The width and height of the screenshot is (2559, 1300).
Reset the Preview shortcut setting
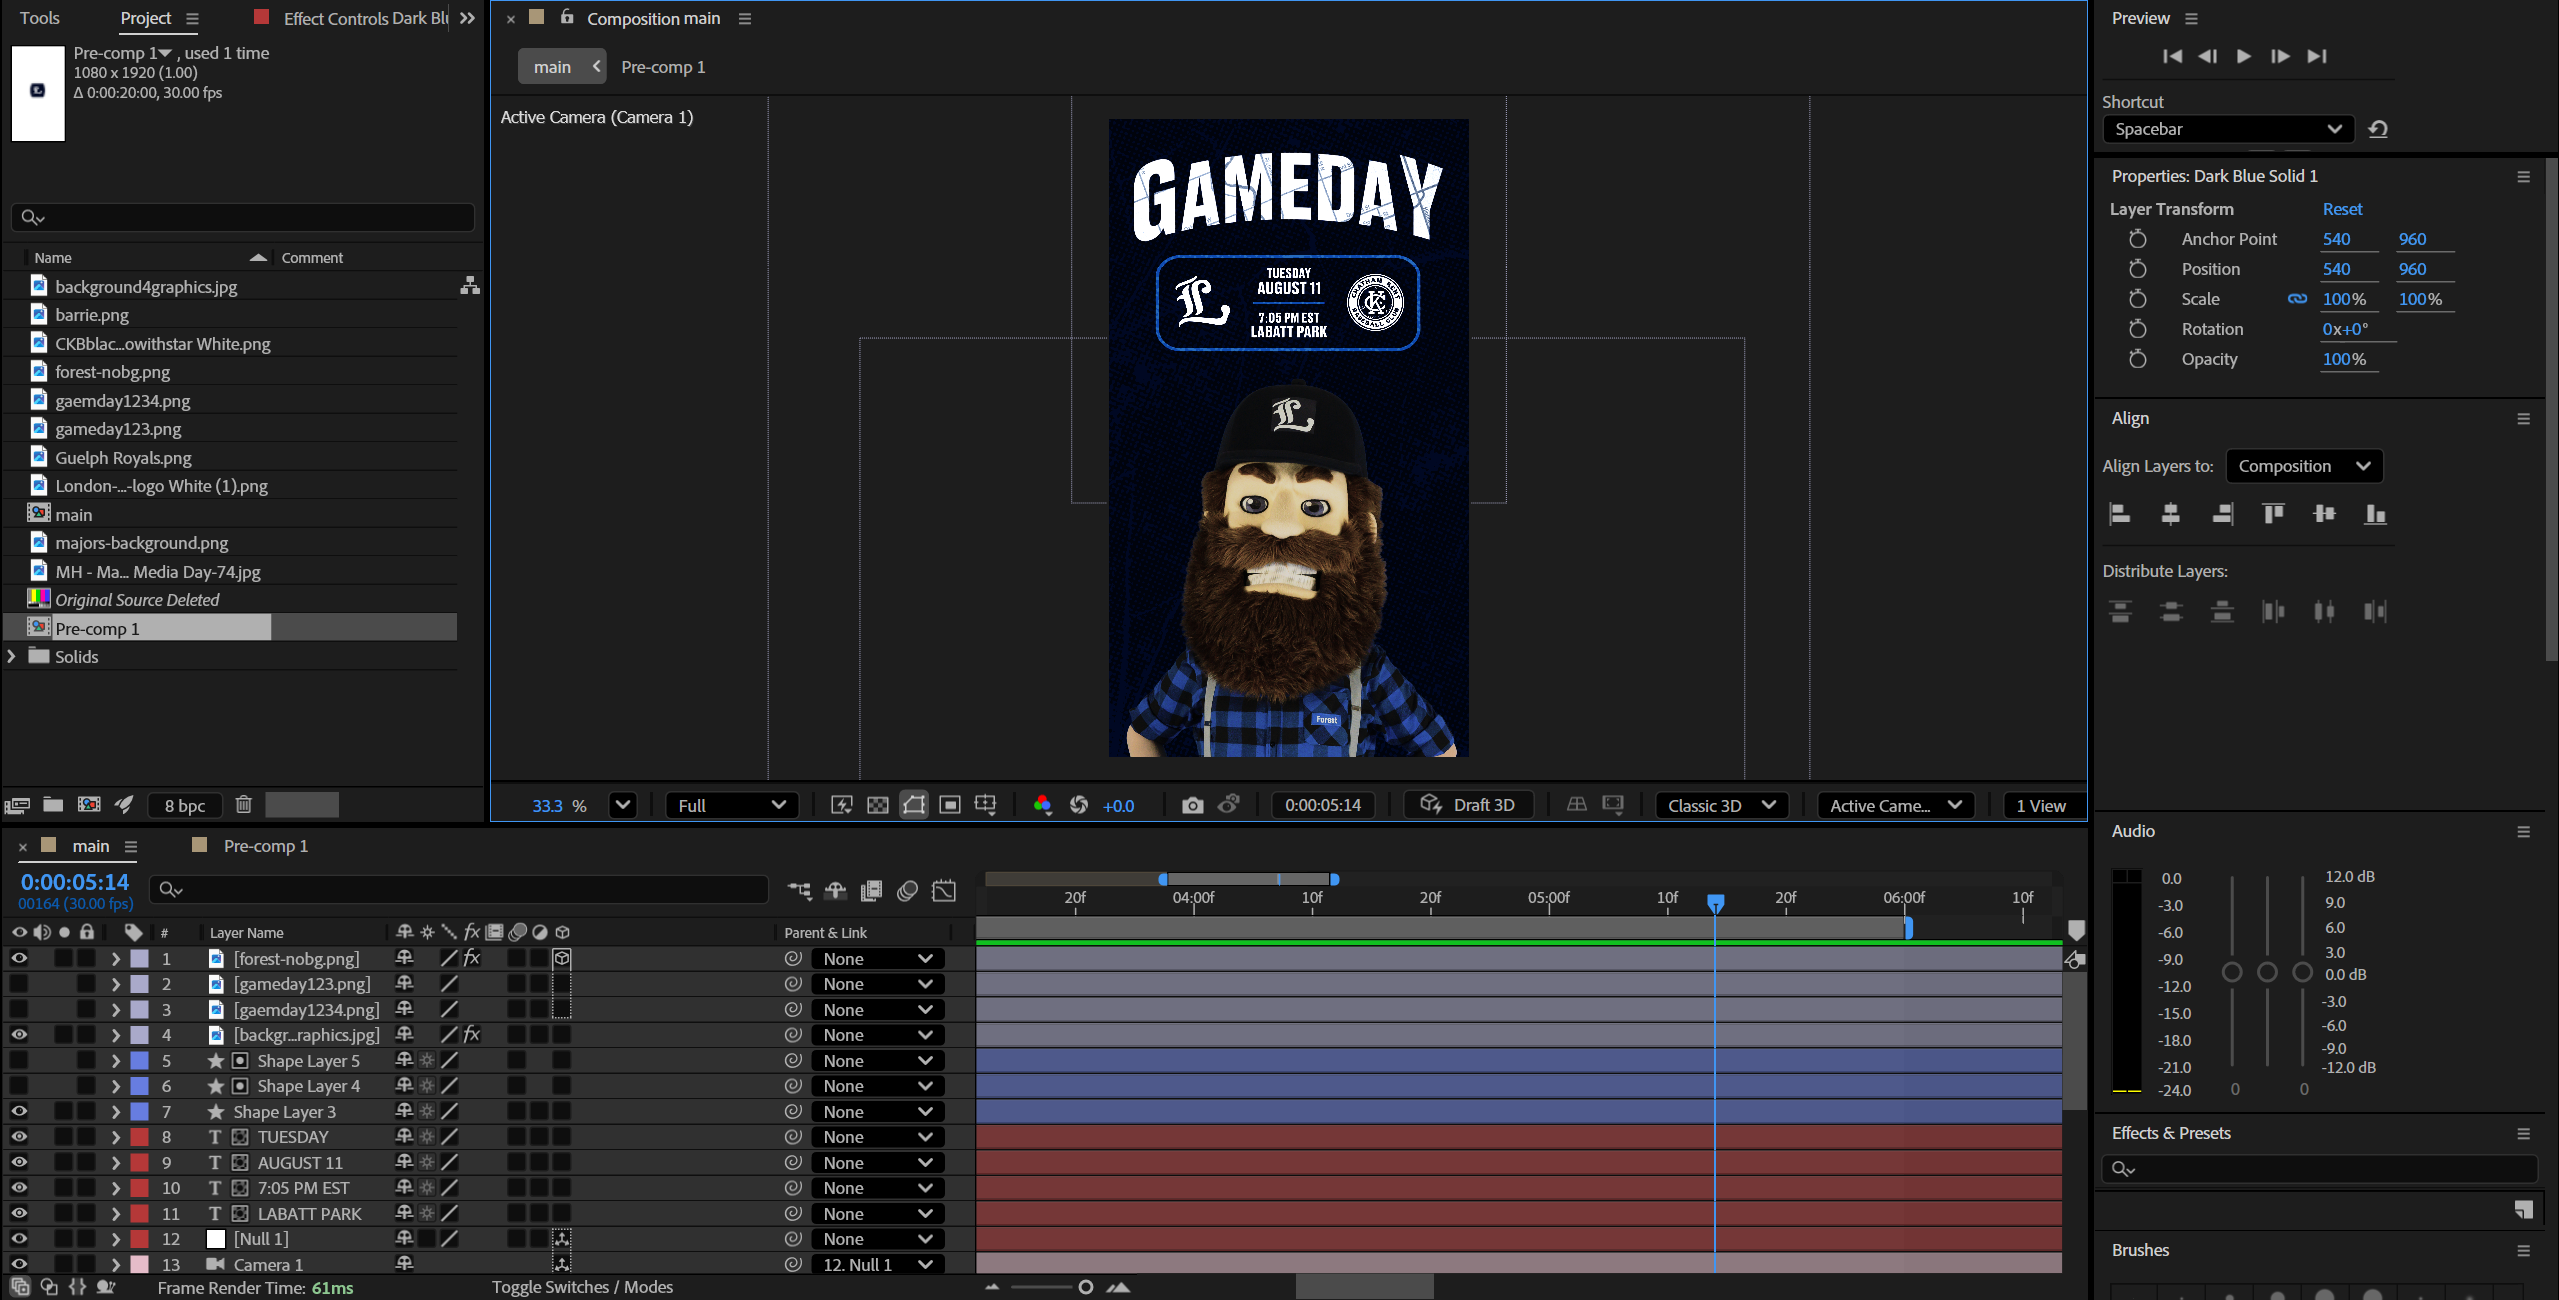tap(2378, 129)
